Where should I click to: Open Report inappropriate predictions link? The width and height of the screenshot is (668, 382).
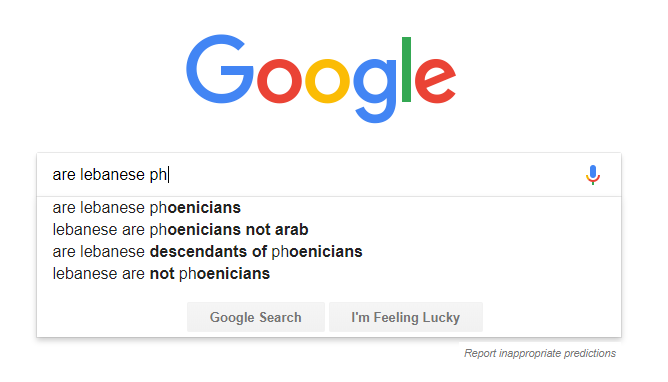[540, 353]
